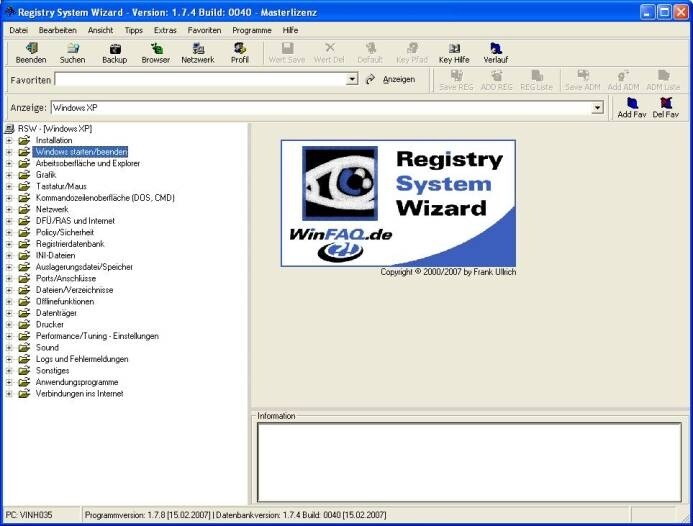Click the PC: VINH035 status bar entry
This screenshot has height=526, width=693.
29,515
